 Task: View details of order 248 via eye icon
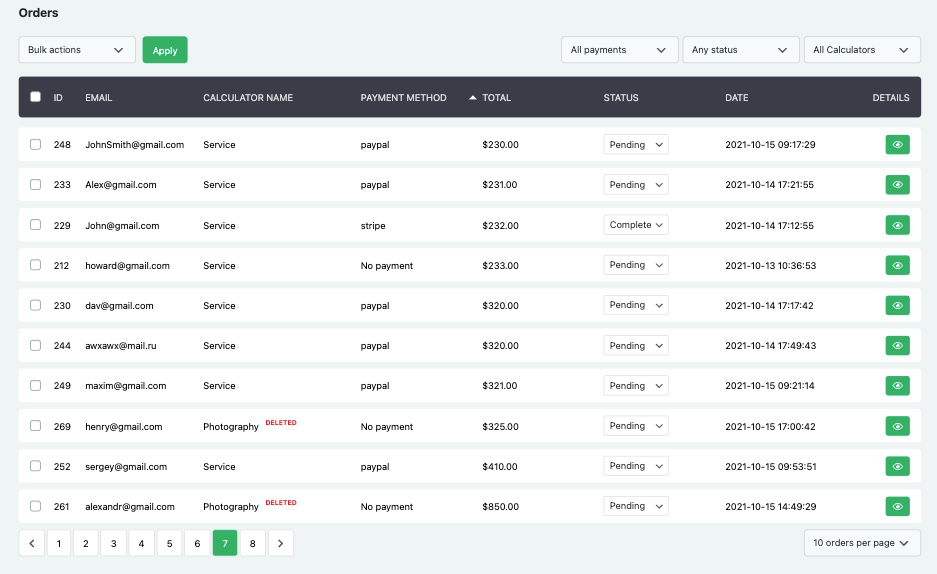897,145
